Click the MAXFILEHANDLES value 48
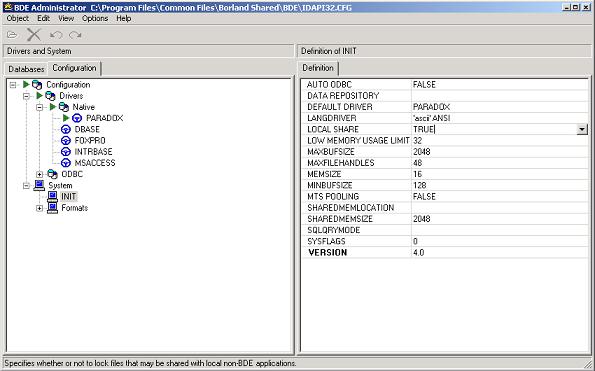This screenshot has width=595, height=371. click(417, 163)
